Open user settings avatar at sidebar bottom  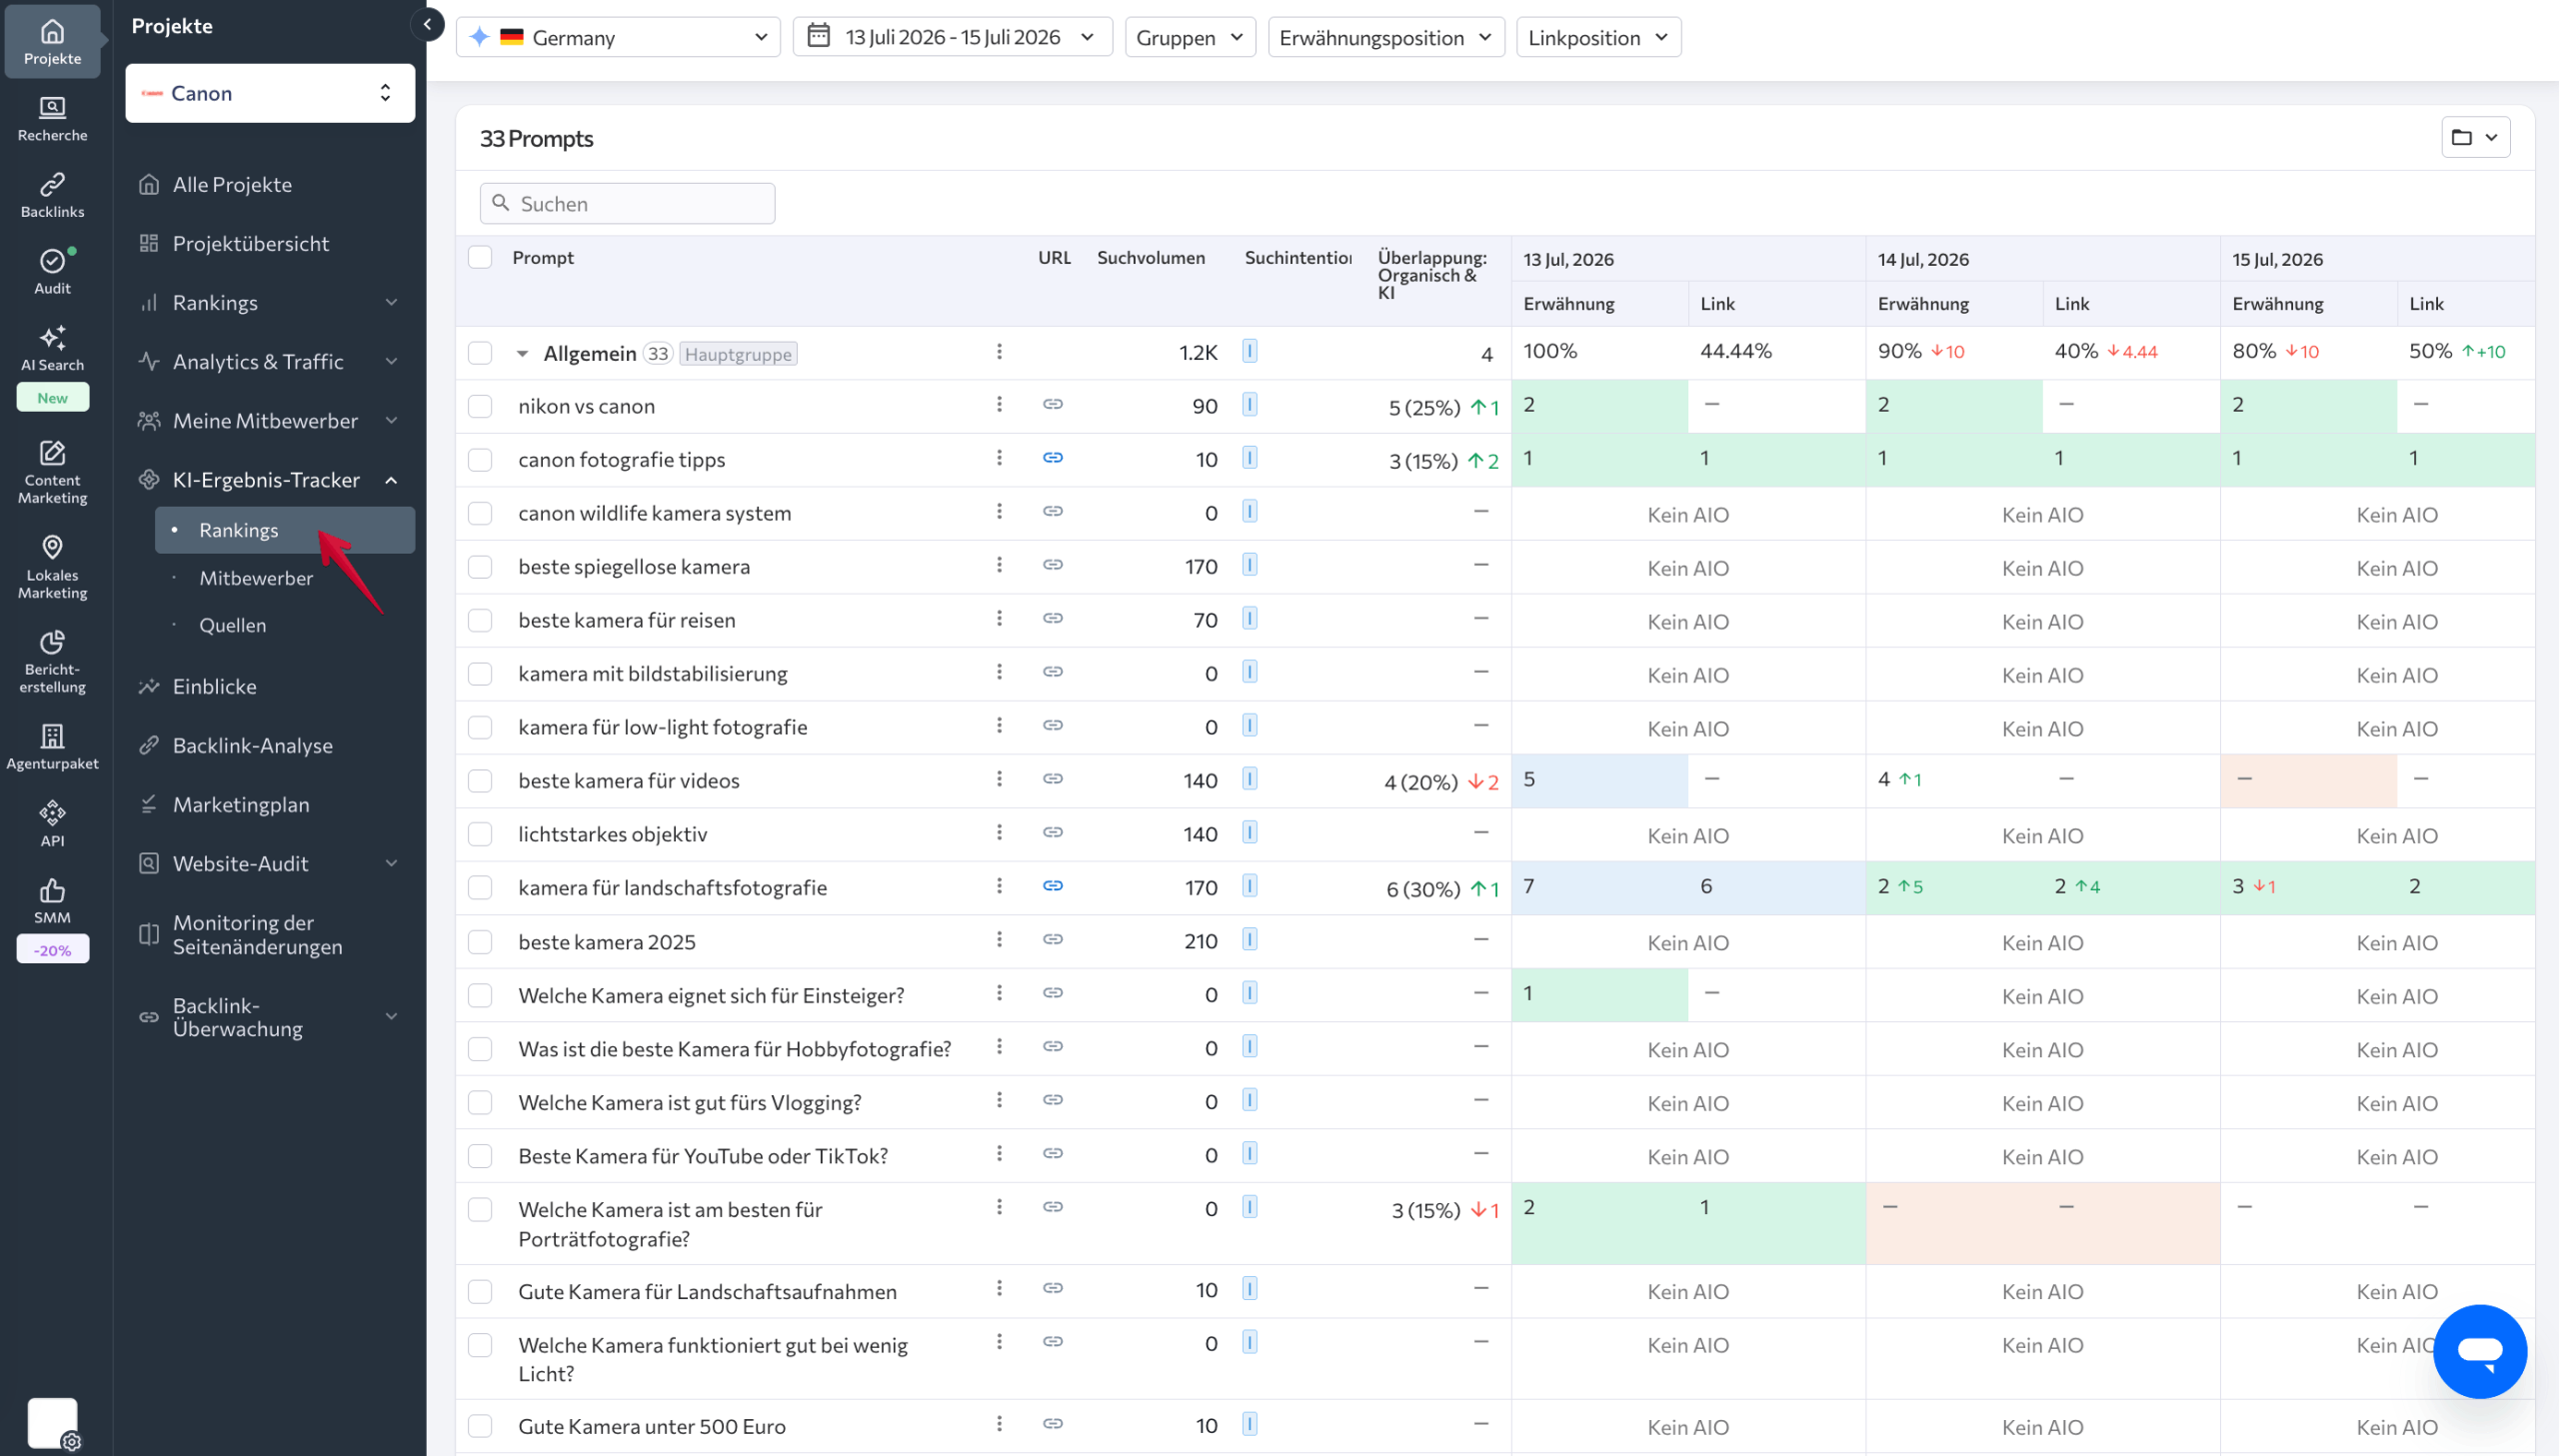click(53, 1423)
